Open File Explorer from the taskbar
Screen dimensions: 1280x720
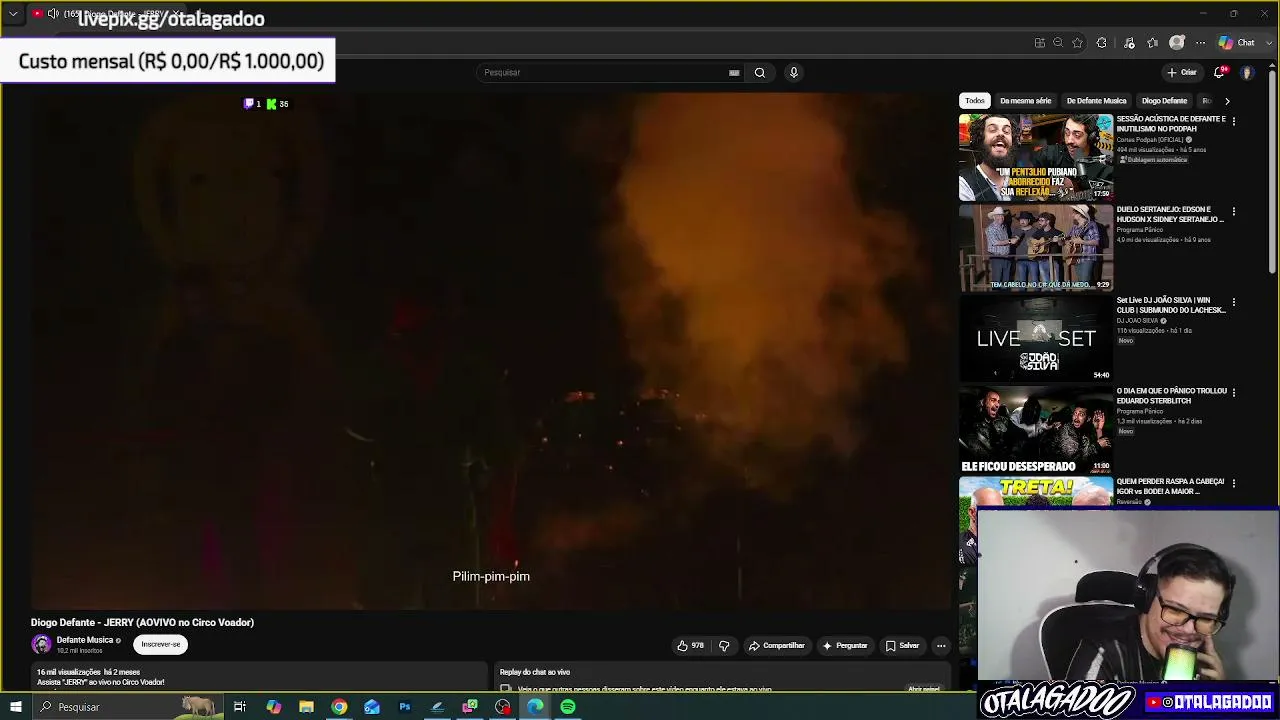306,707
